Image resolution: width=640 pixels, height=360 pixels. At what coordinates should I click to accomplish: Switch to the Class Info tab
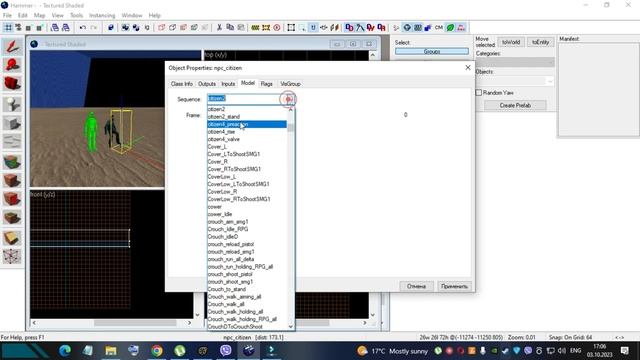[x=182, y=84]
